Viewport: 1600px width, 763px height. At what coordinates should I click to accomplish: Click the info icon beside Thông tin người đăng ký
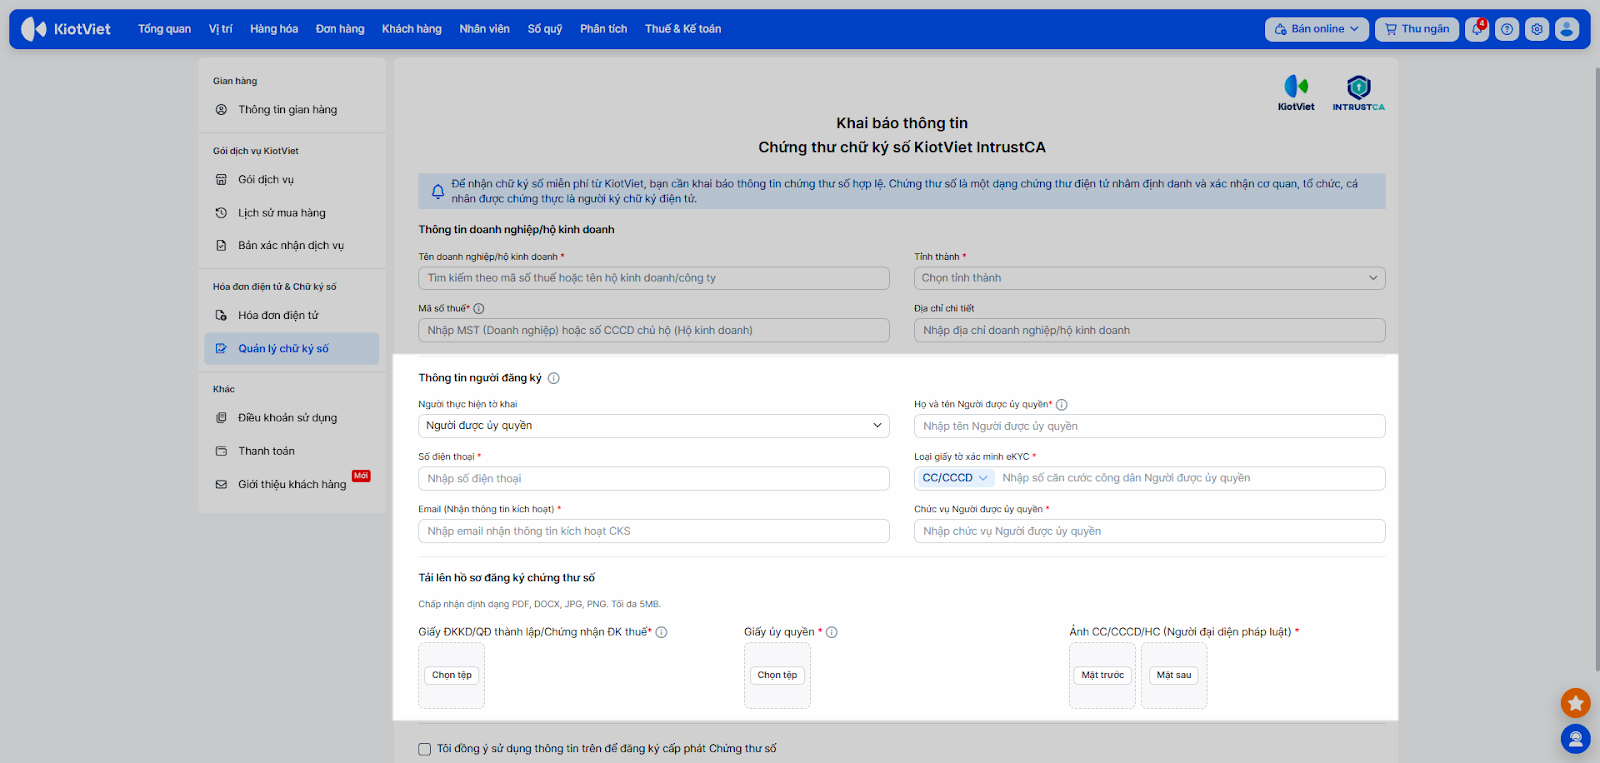coord(554,378)
